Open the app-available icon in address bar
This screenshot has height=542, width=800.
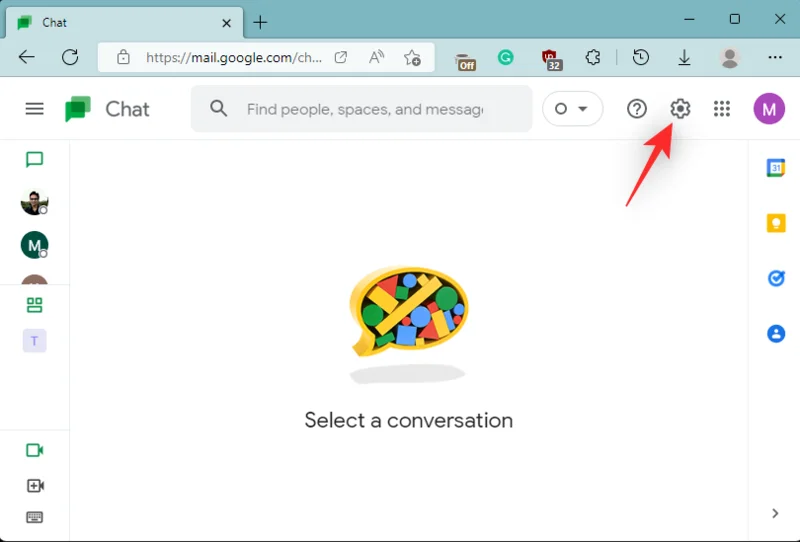tap(340, 57)
